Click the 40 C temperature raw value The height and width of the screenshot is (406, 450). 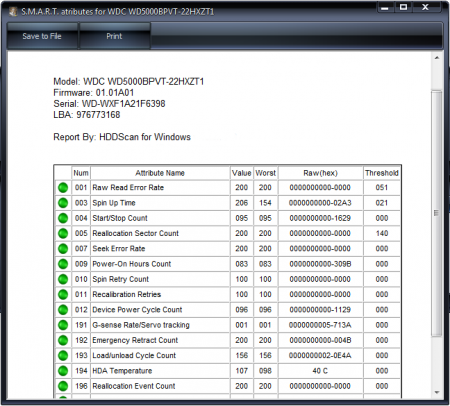click(320, 371)
